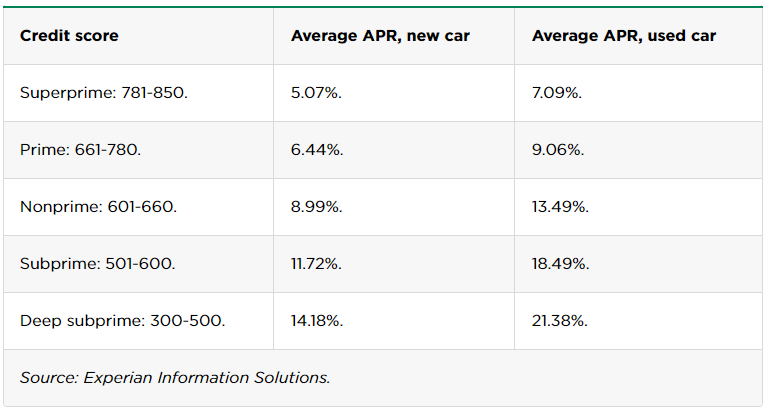Select the 'Superprime: 781-850.' cell
The width and height of the screenshot is (766, 411).
(x=104, y=93)
